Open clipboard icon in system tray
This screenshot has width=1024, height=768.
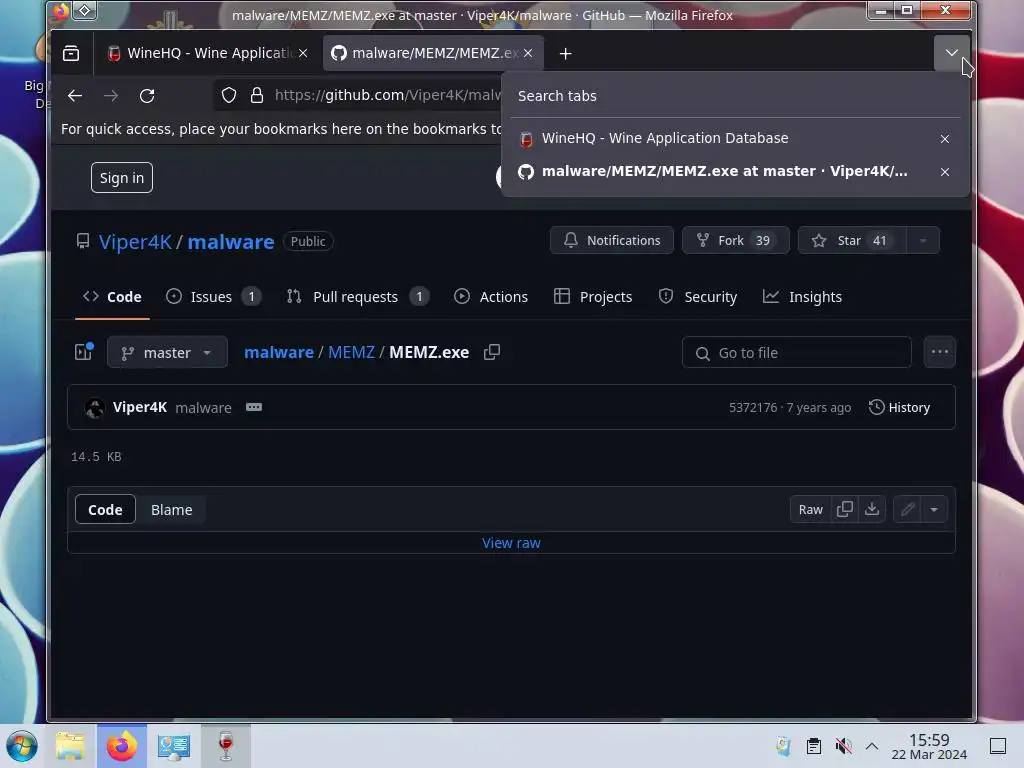tap(814, 746)
